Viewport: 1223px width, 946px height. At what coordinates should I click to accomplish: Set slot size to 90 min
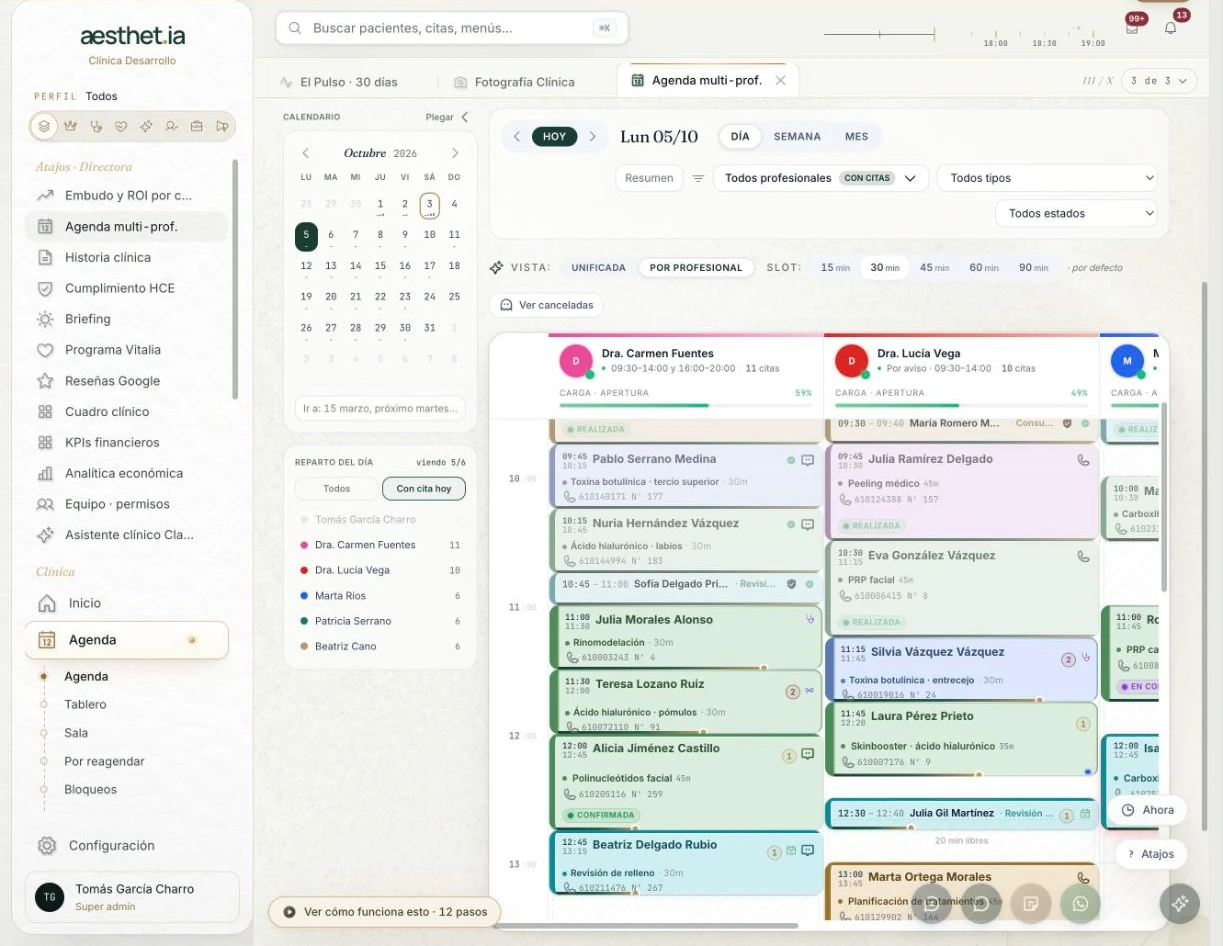point(1033,268)
